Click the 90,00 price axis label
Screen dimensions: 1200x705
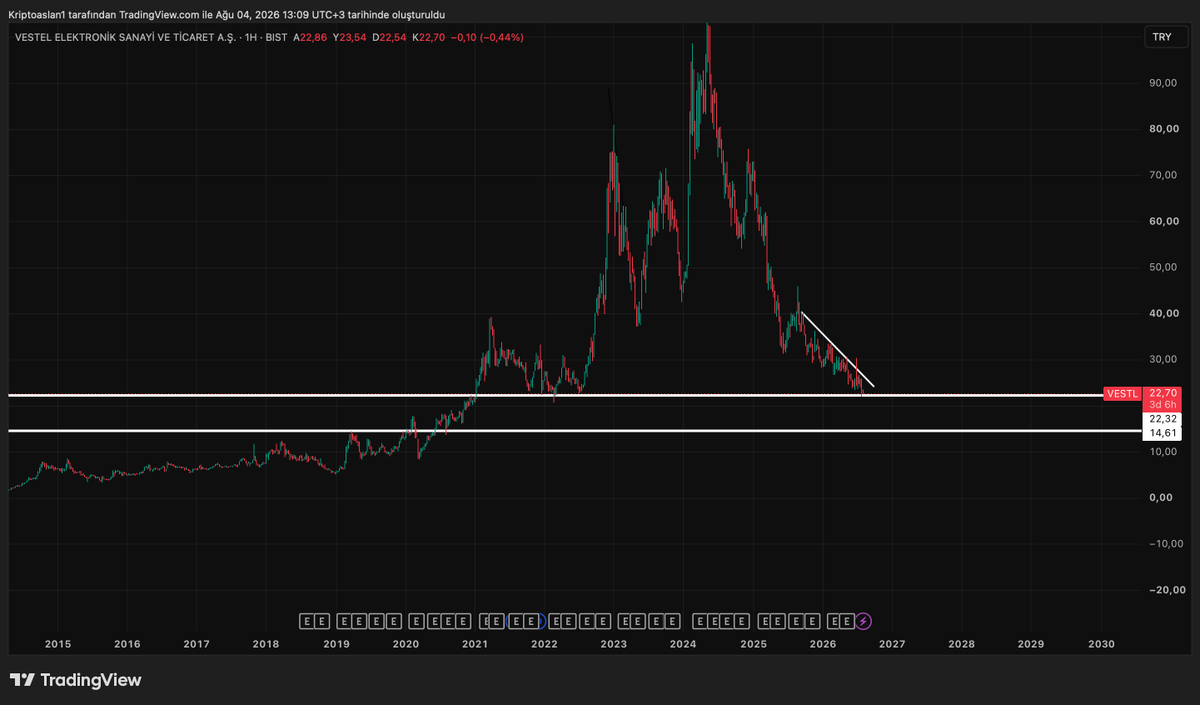click(1161, 83)
